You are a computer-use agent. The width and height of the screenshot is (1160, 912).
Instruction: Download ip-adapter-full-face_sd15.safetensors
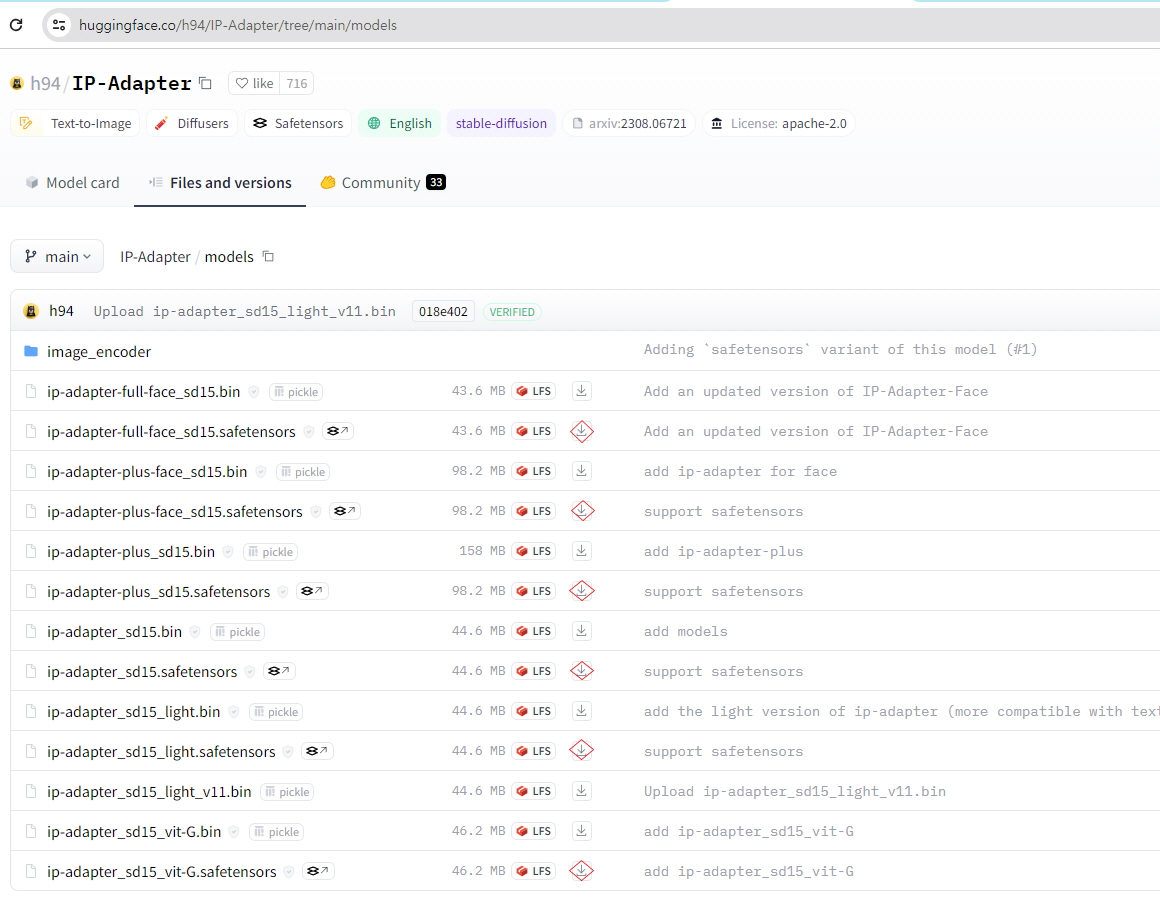click(581, 431)
